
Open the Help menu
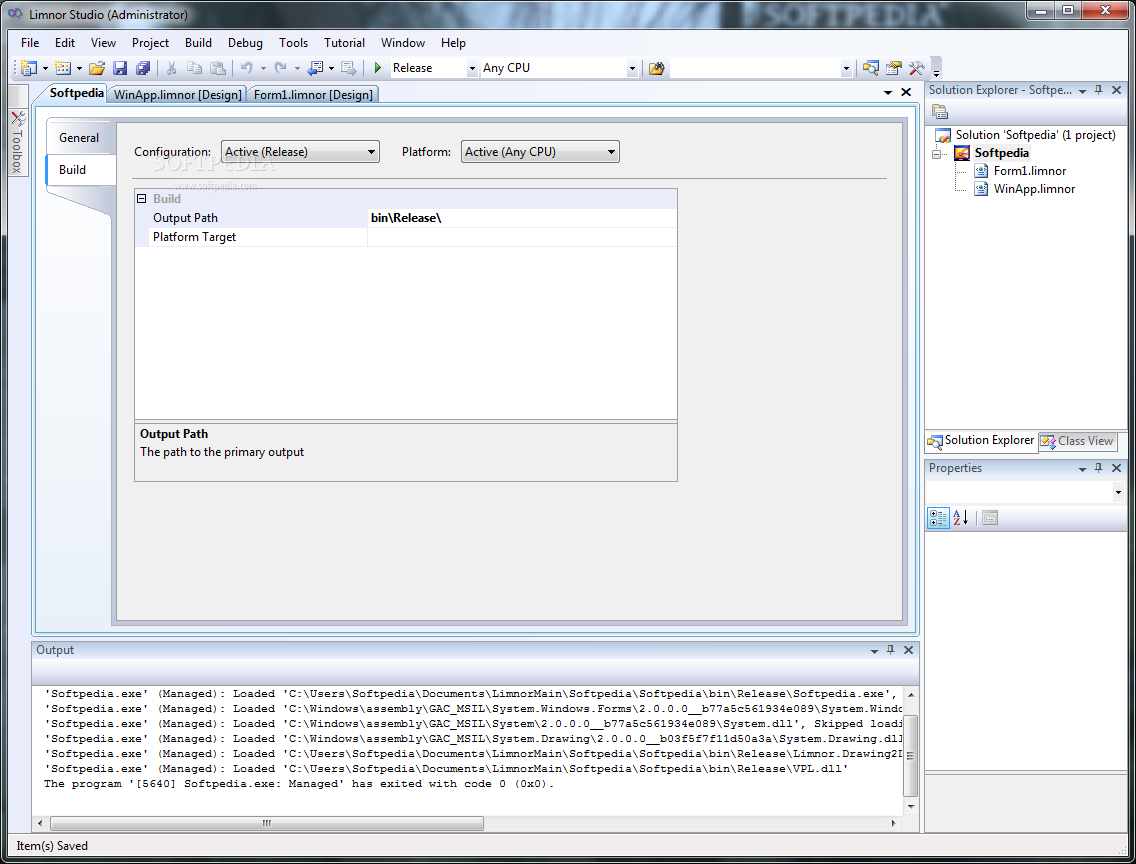click(x=453, y=43)
